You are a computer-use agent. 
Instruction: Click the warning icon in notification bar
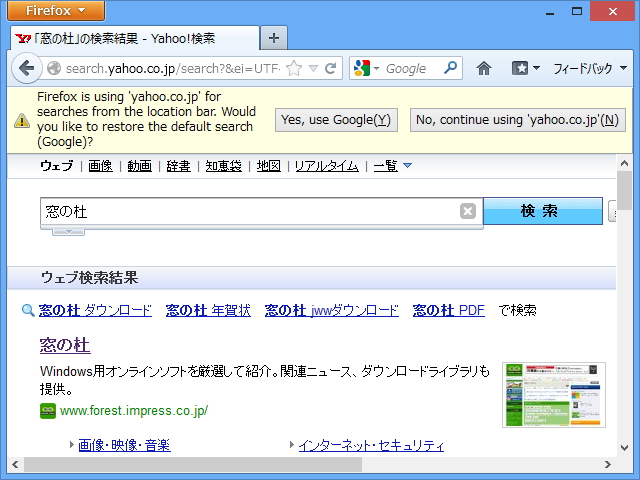(22, 120)
